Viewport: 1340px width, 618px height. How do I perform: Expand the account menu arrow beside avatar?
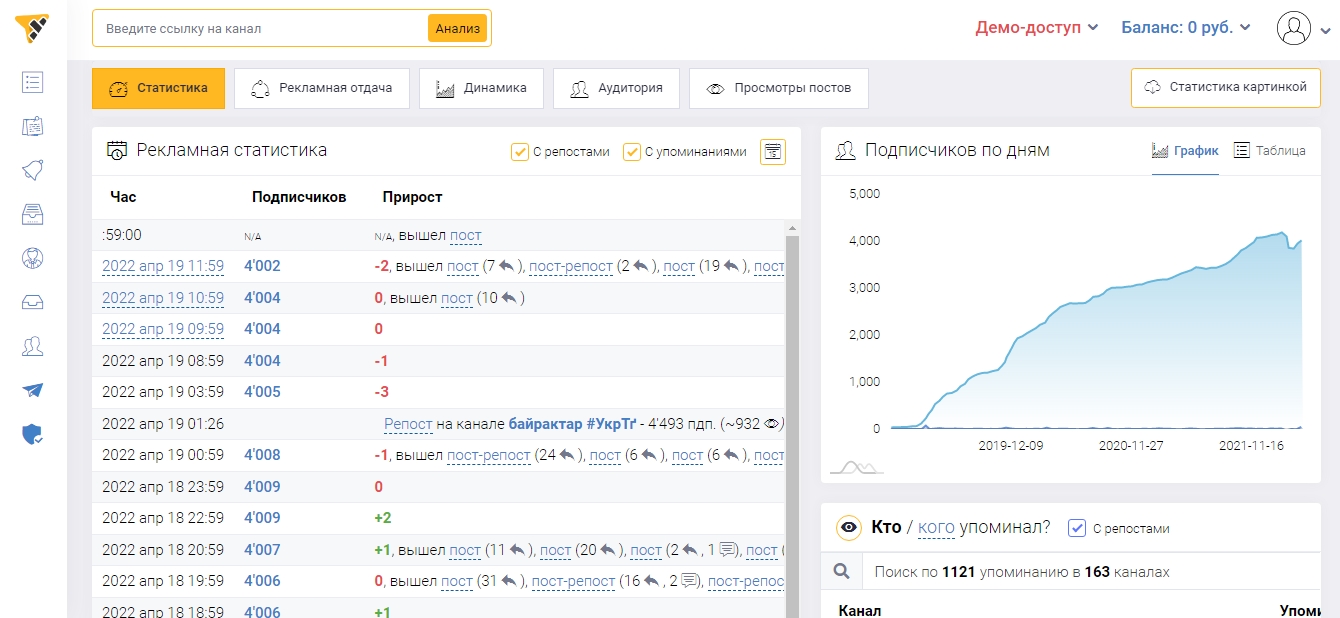(x=1326, y=29)
